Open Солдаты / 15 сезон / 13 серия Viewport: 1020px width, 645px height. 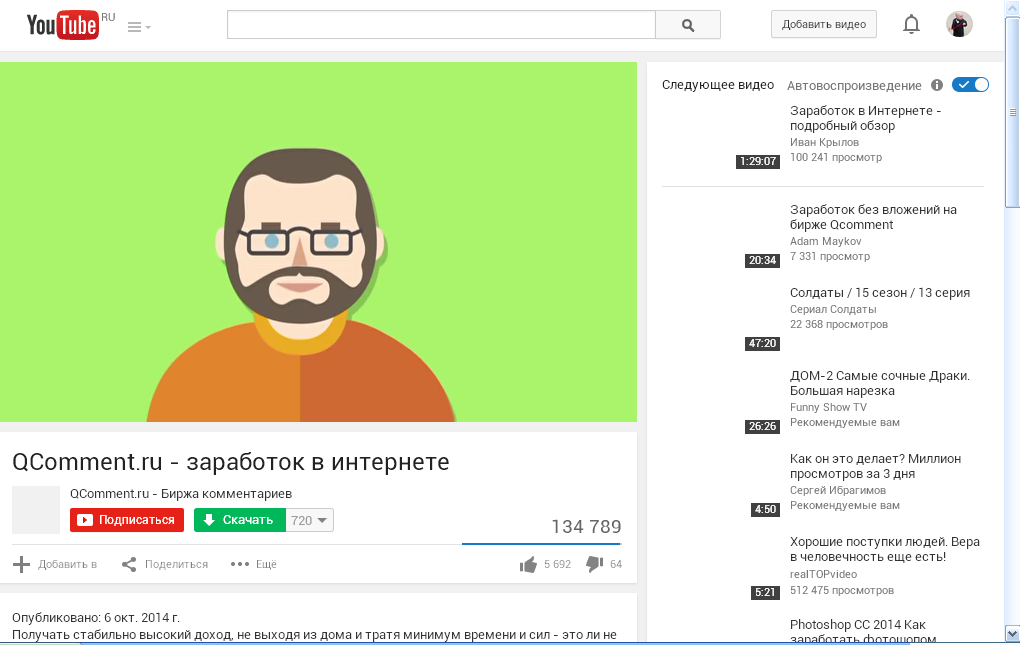879,293
